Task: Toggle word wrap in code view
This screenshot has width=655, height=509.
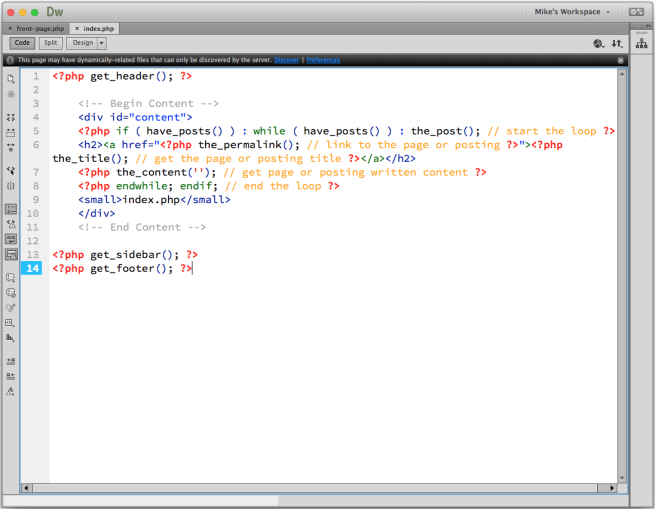Action: (x=11, y=239)
